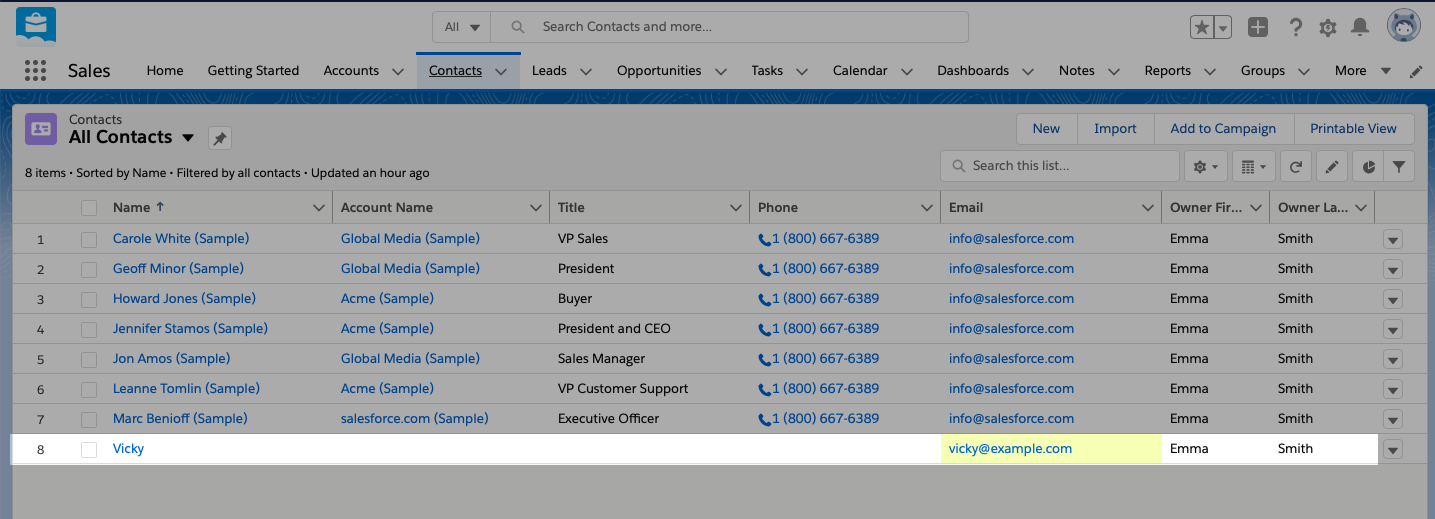Click the Contacts object icon
Viewport: 1435px width, 519px height.
pos(41,129)
